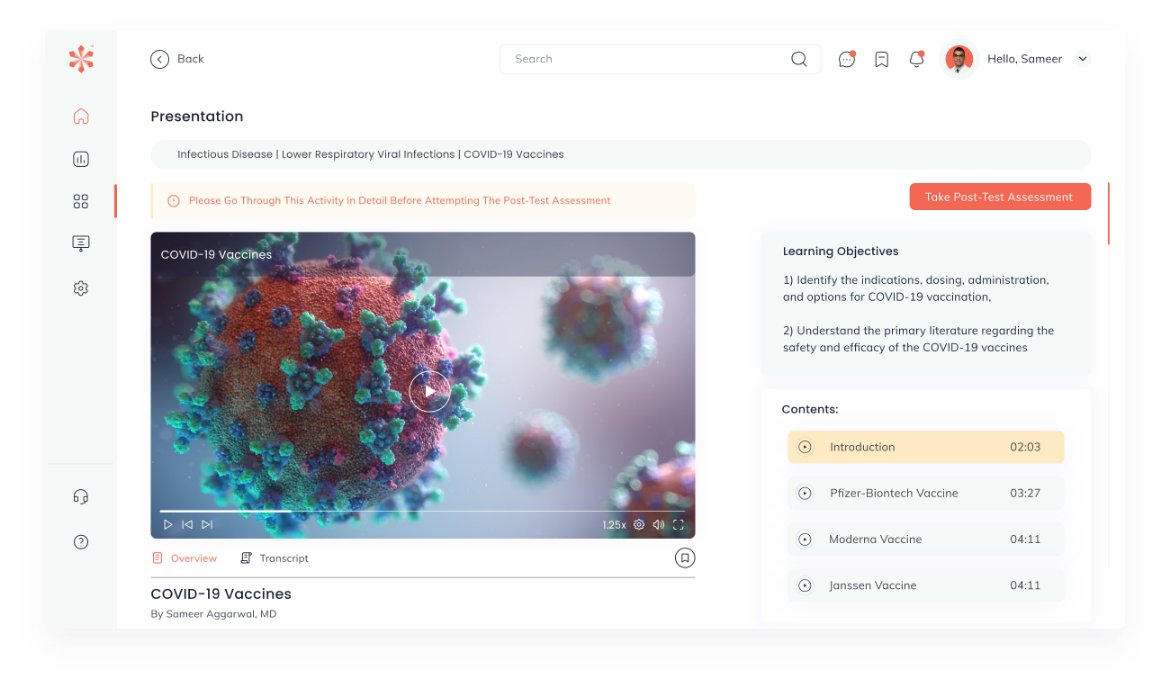The height and width of the screenshot is (689, 1170).
Task: Select the grid modules icon in sidebar
Action: pyautogui.click(x=81, y=202)
